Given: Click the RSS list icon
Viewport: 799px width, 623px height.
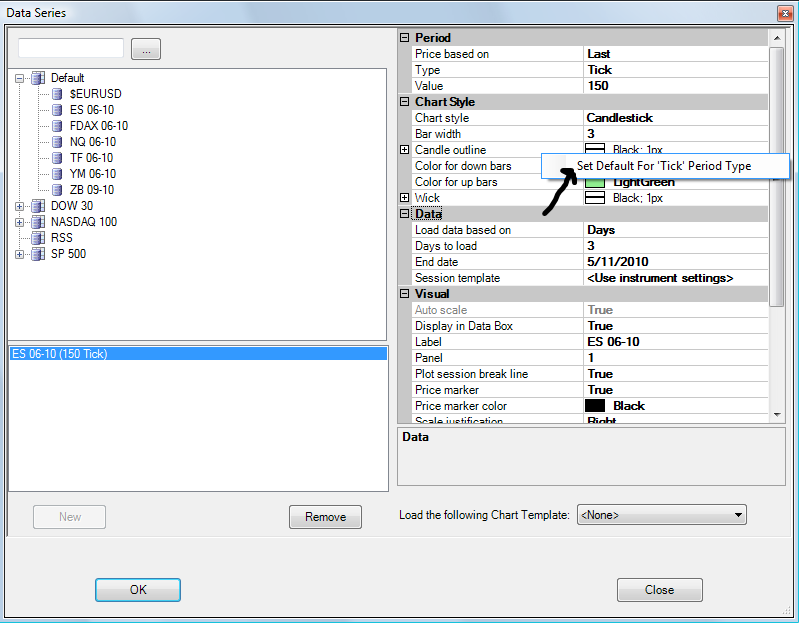Looking at the screenshot, I should 38,238.
